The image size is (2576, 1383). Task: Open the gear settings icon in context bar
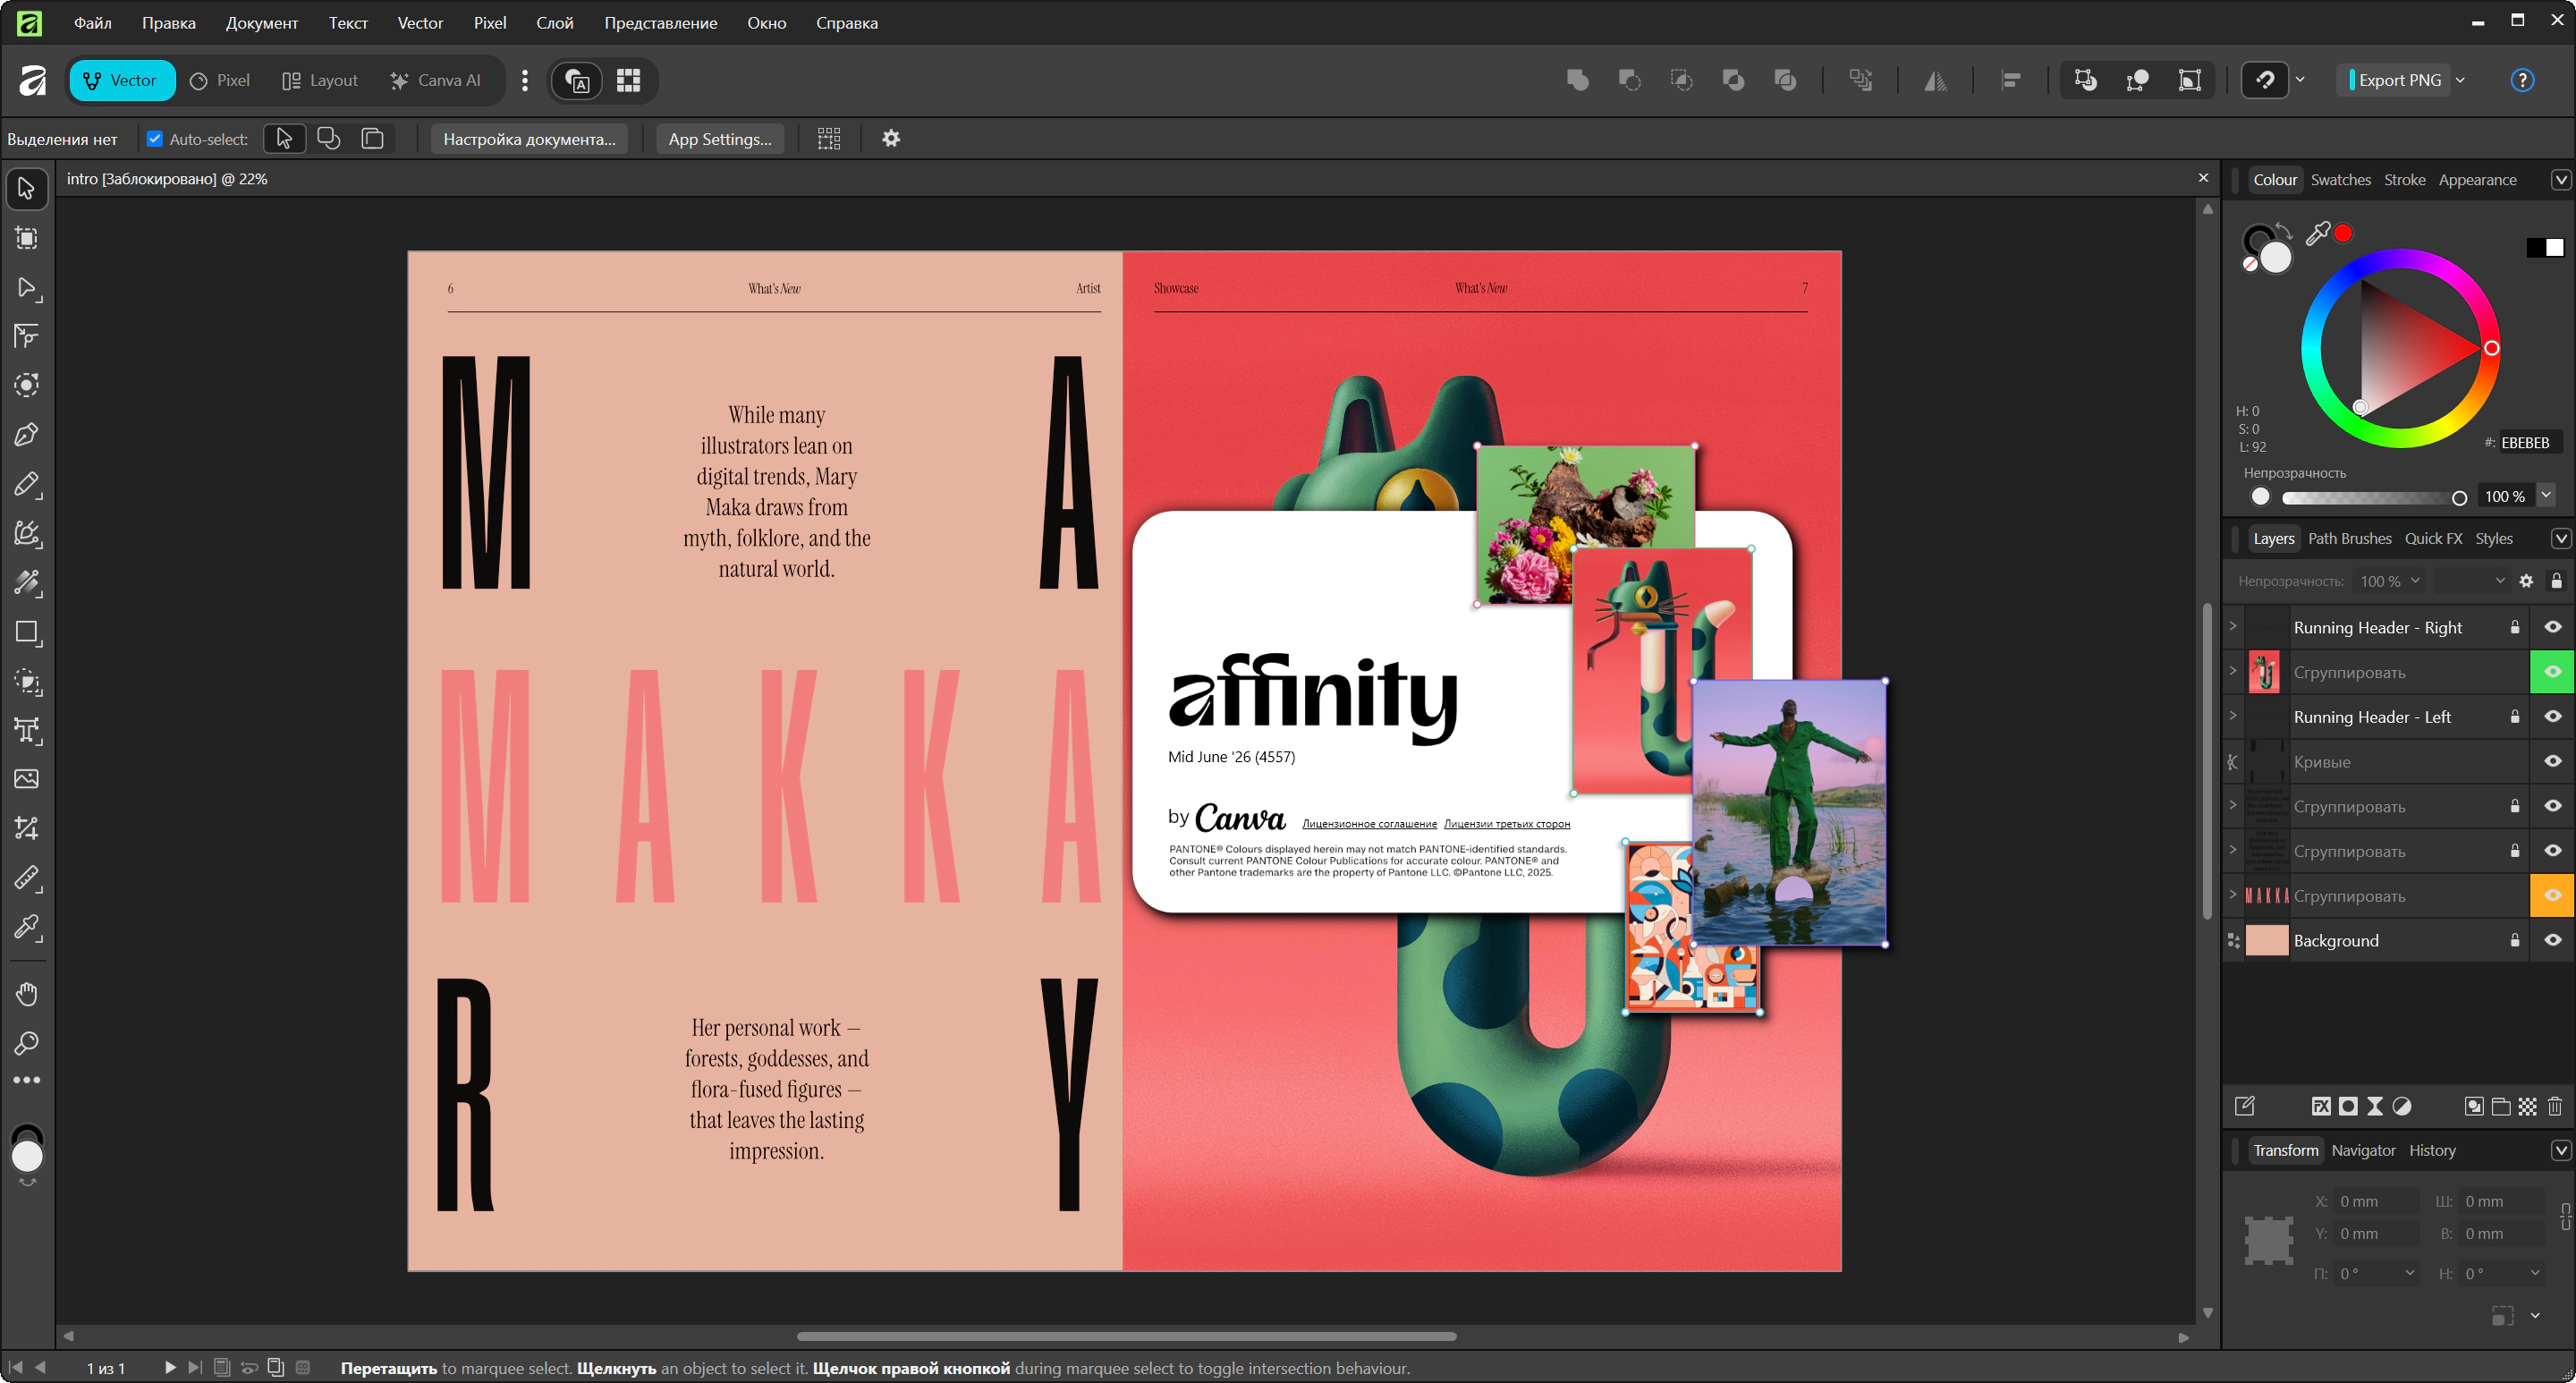coord(891,139)
